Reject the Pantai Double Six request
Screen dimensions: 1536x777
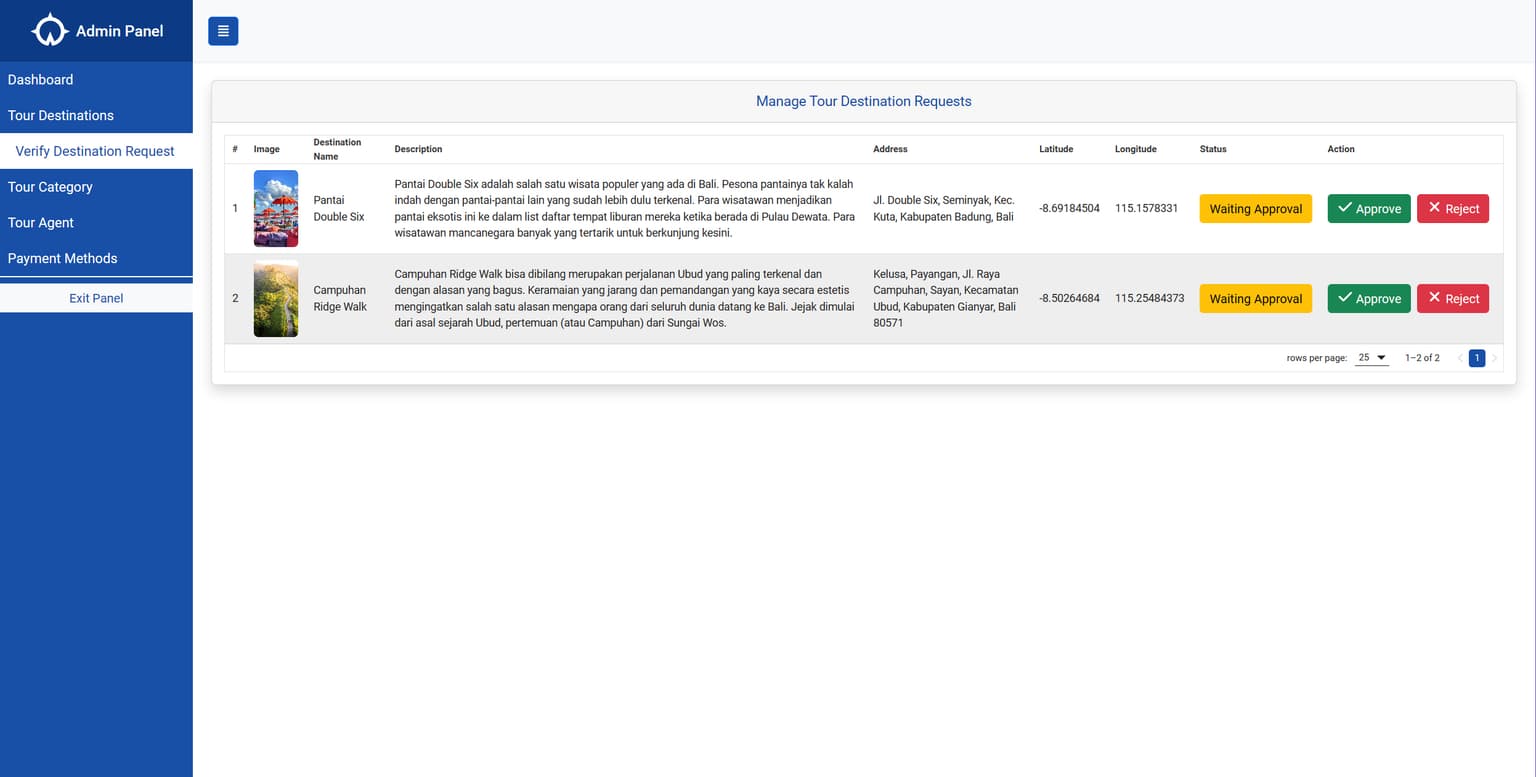[1452, 209]
